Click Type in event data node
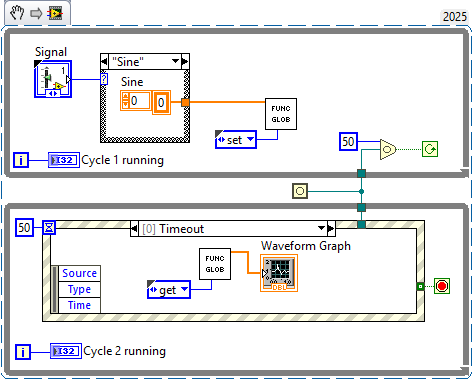This screenshot has width=473, height=380. [79, 289]
